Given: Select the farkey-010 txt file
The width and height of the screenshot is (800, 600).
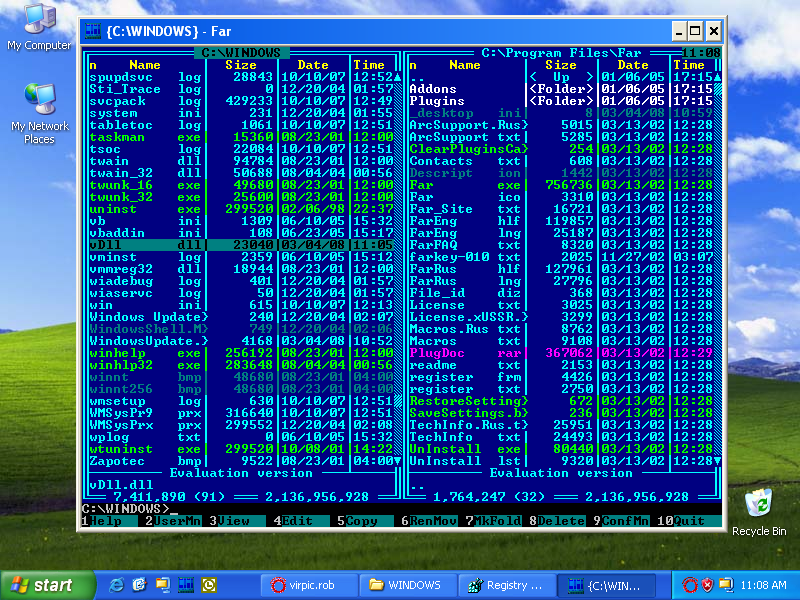Looking at the screenshot, I should pos(561,257).
